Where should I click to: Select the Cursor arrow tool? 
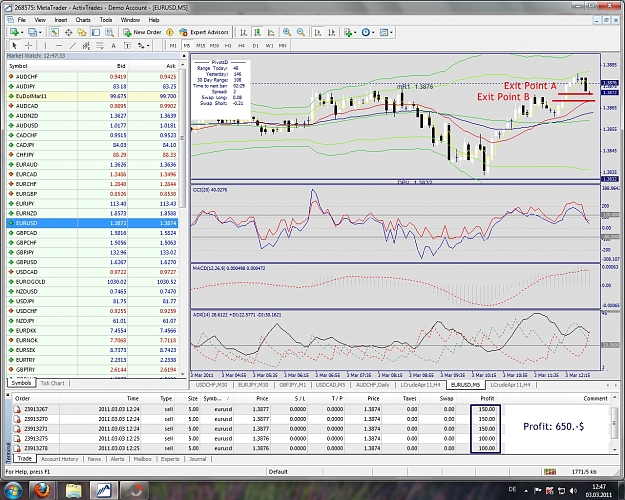click(14, 45)
